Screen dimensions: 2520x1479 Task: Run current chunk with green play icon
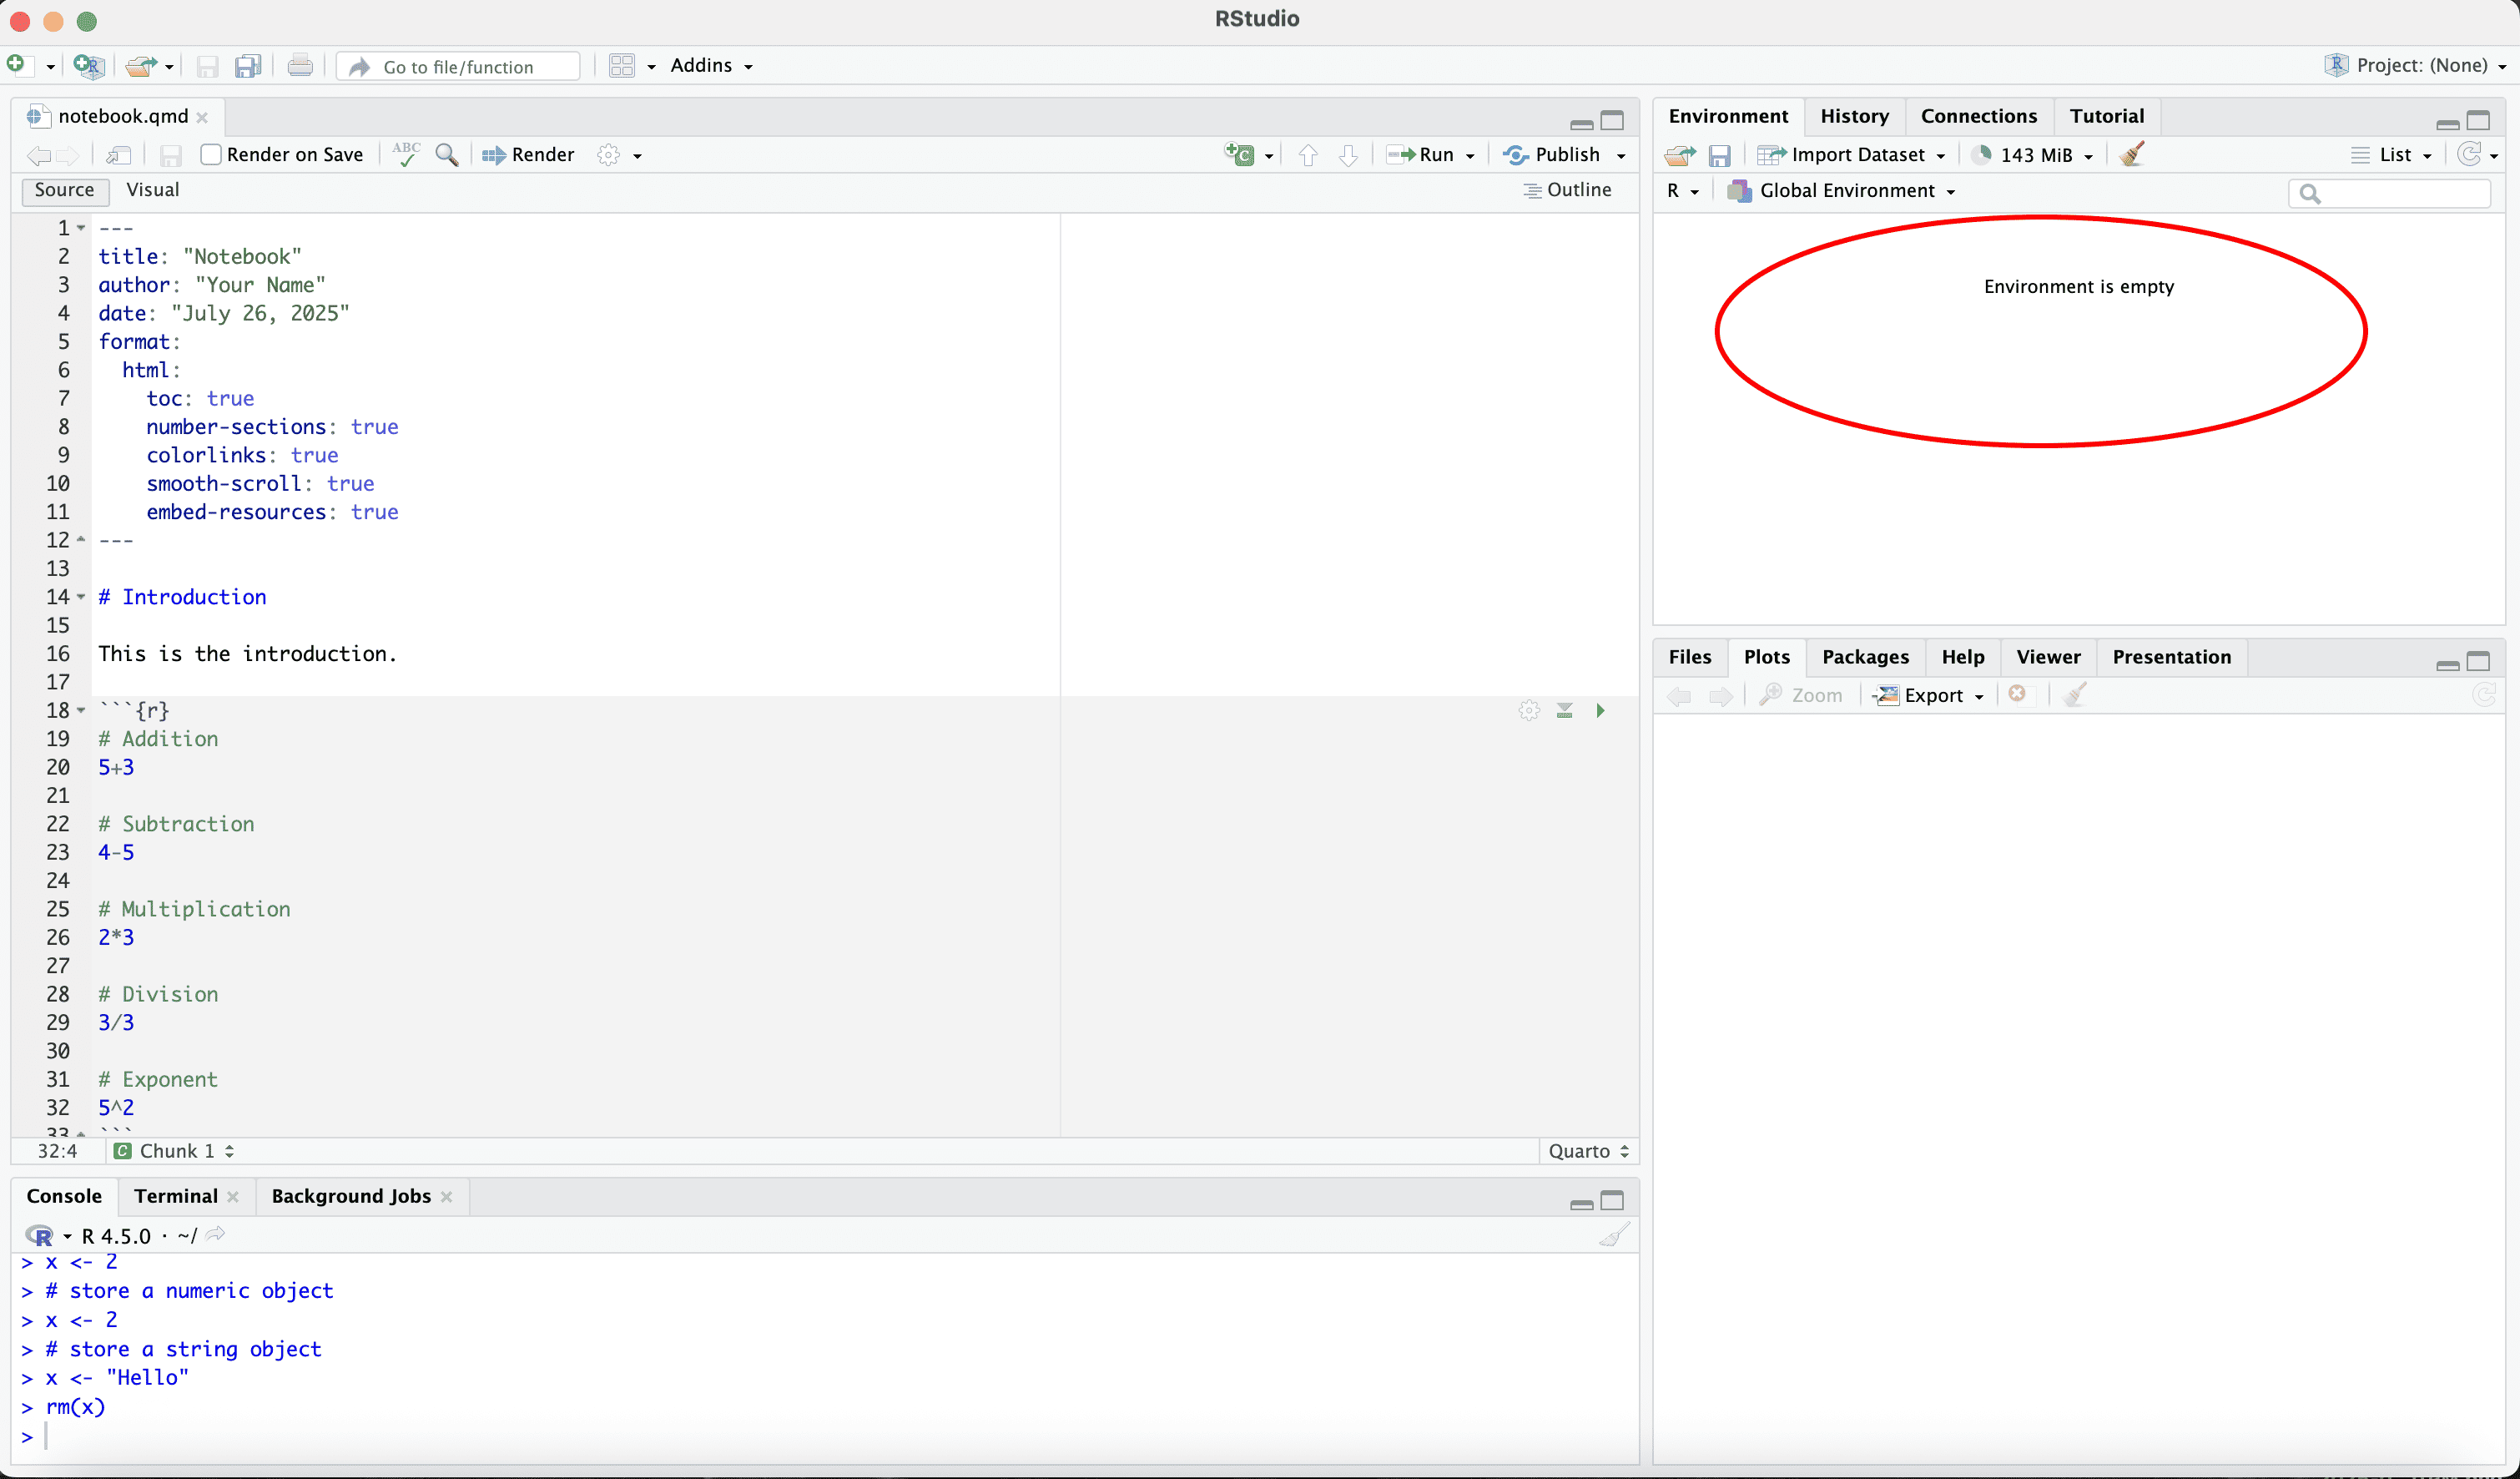pyautogui.click(x=1600, y=710)
